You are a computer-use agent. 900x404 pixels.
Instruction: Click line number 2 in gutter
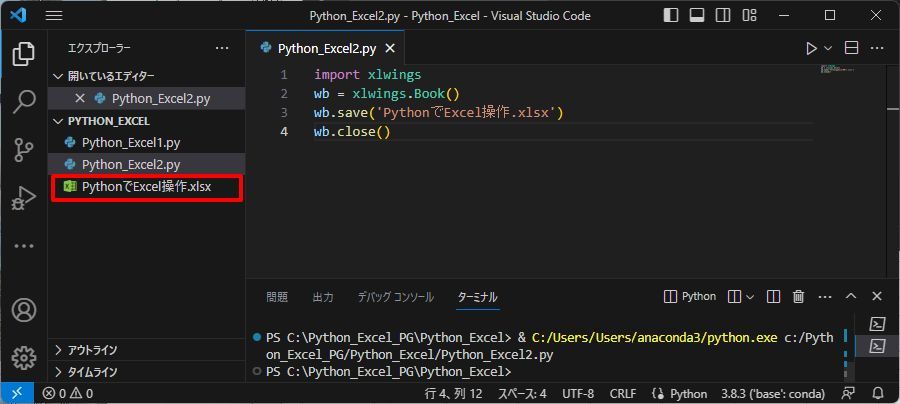[284, 94]
